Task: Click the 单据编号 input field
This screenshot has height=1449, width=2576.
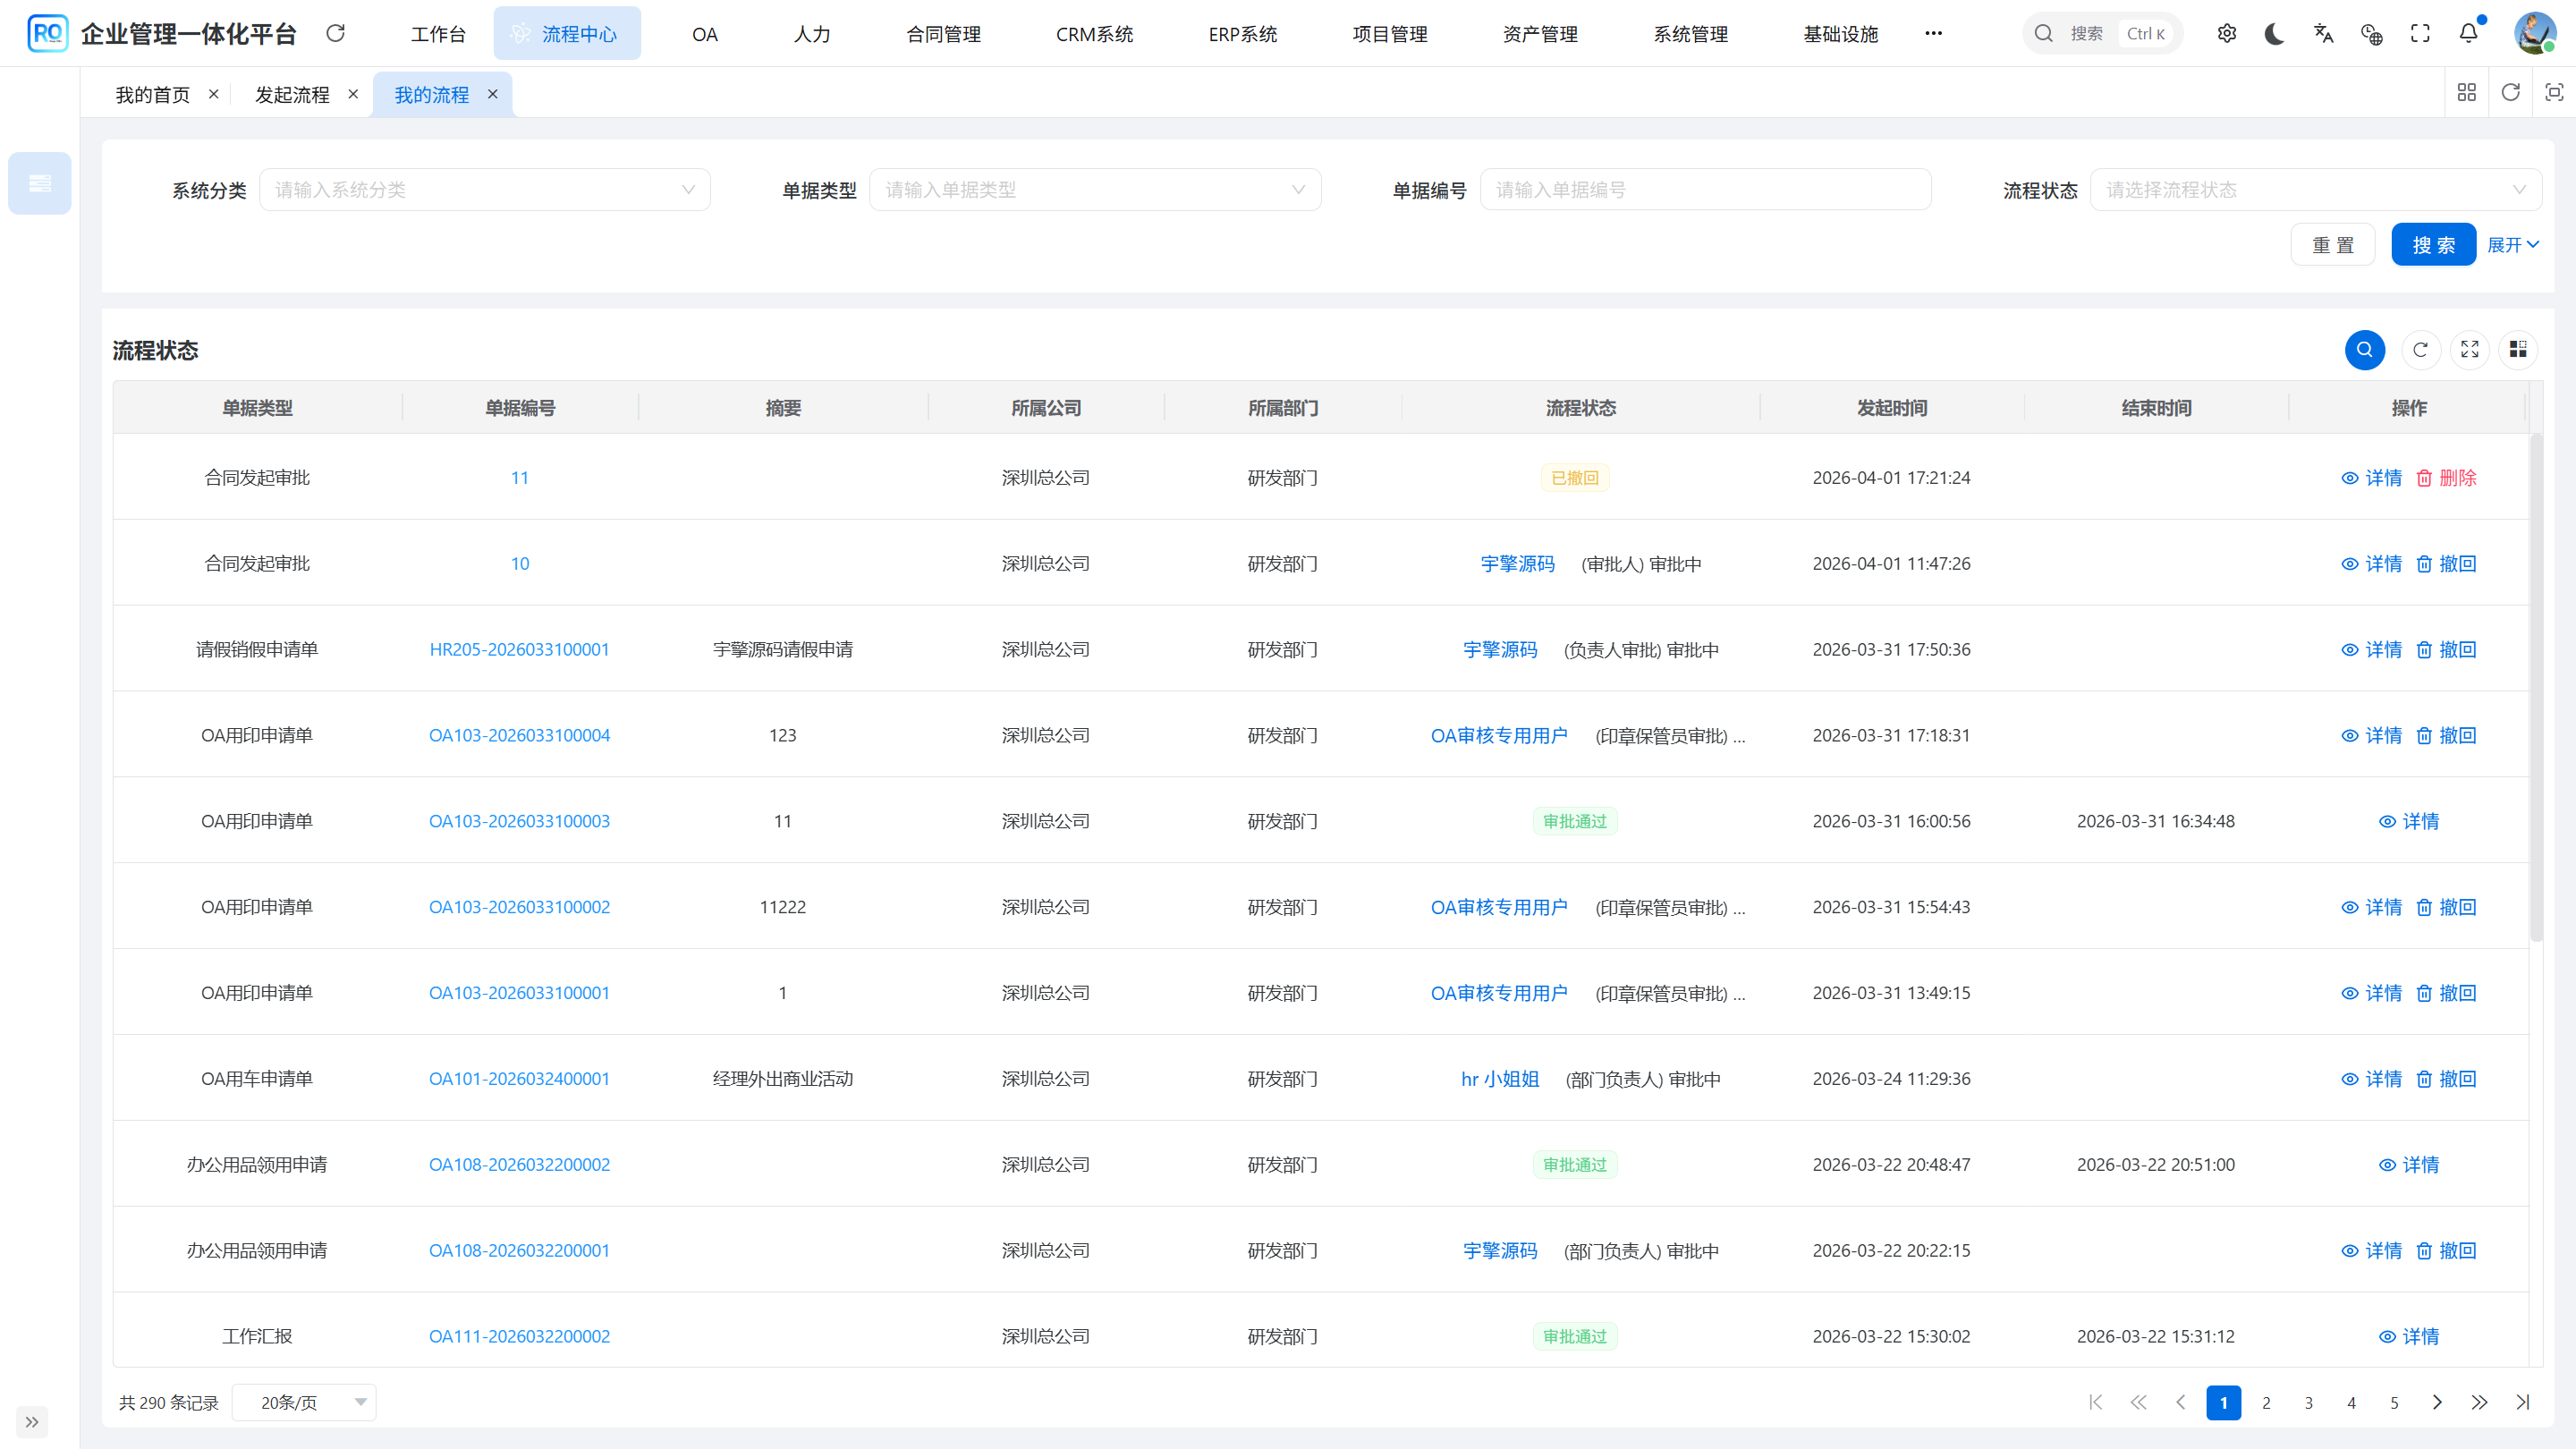Action: [1705, 190]
